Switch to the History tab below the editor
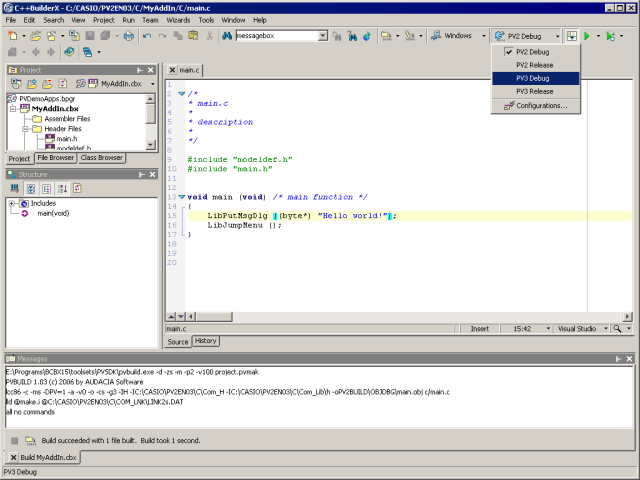 coord(205,341)
